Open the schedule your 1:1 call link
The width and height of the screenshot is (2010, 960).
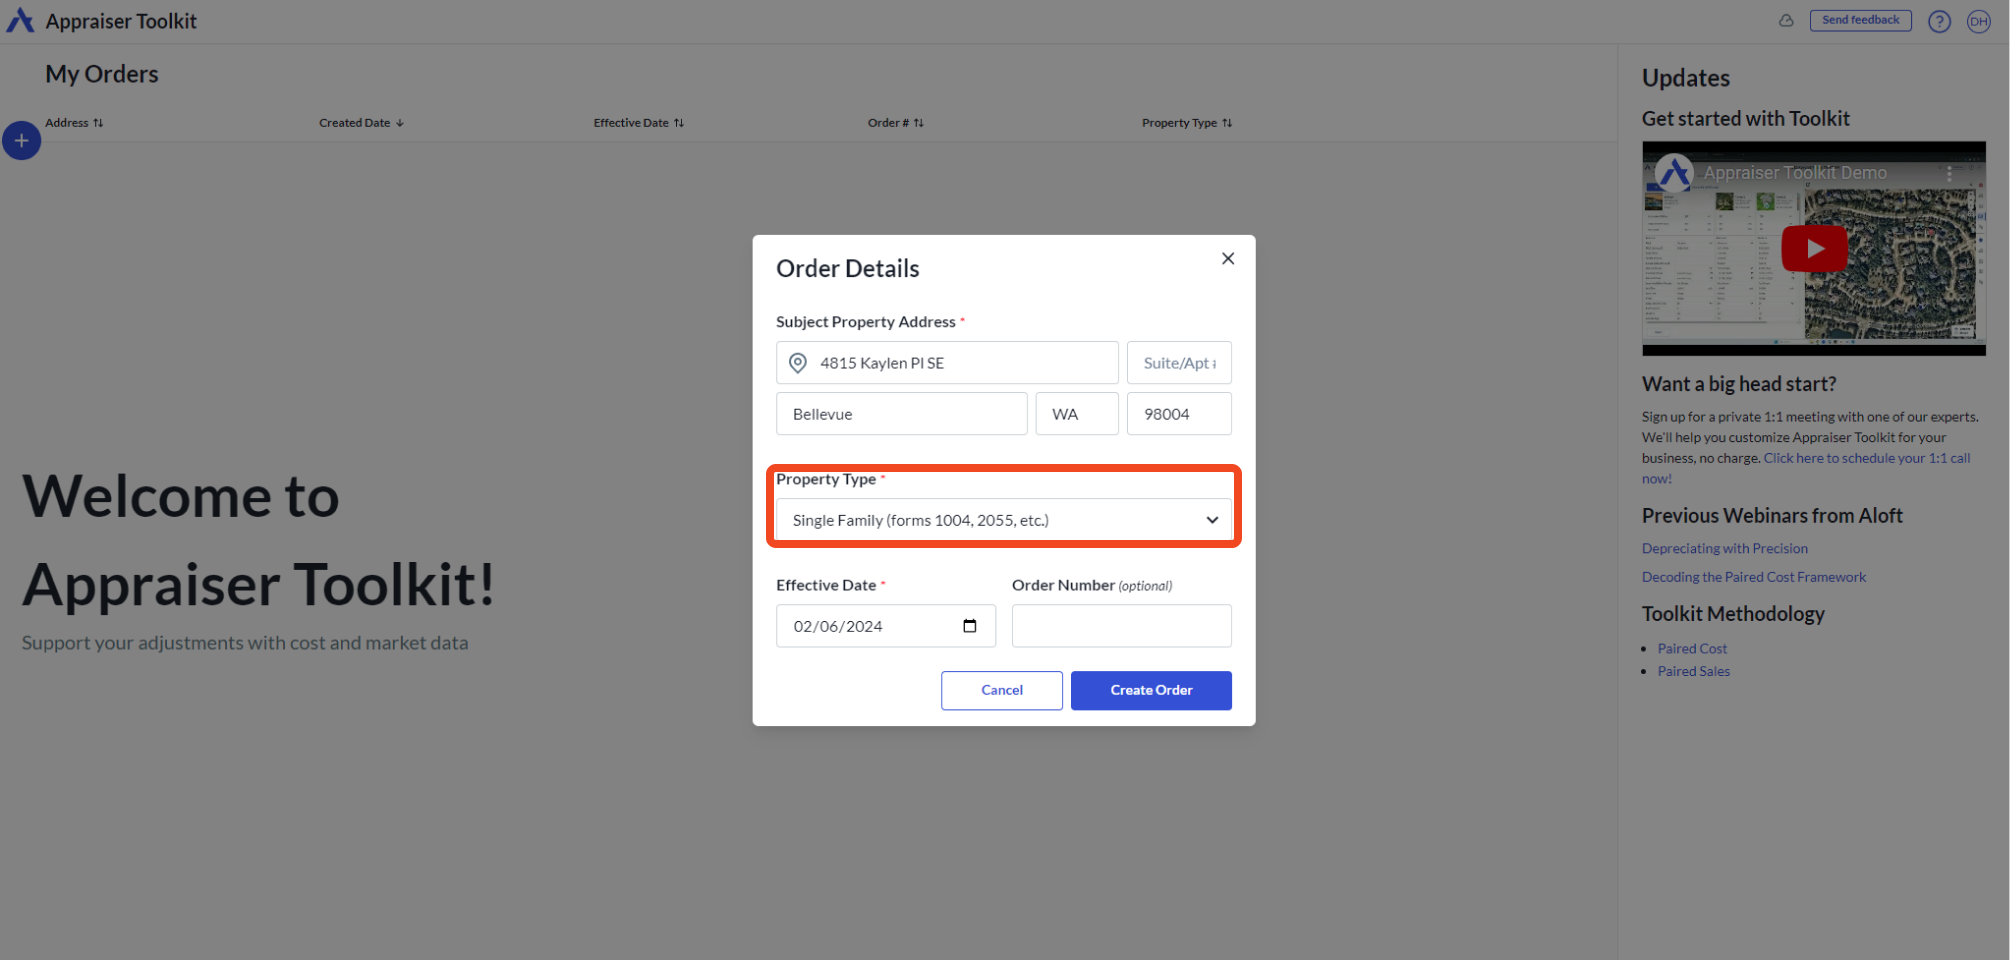tap(1866, 458)
